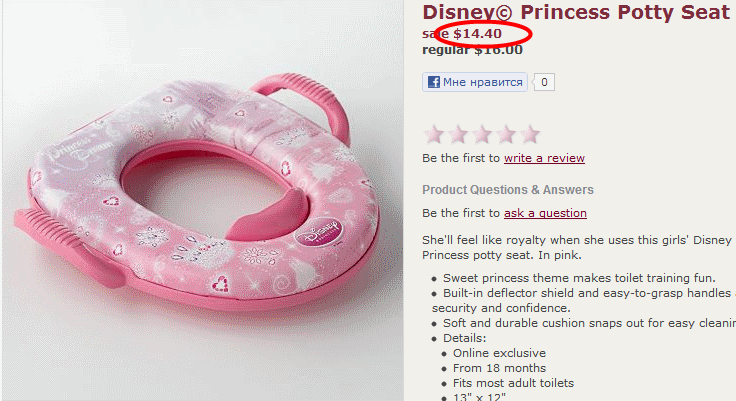This screenshot has height=401, width=736.
Task: Click the 'From 18 months' detail line
Action: [x=499, y=368]
